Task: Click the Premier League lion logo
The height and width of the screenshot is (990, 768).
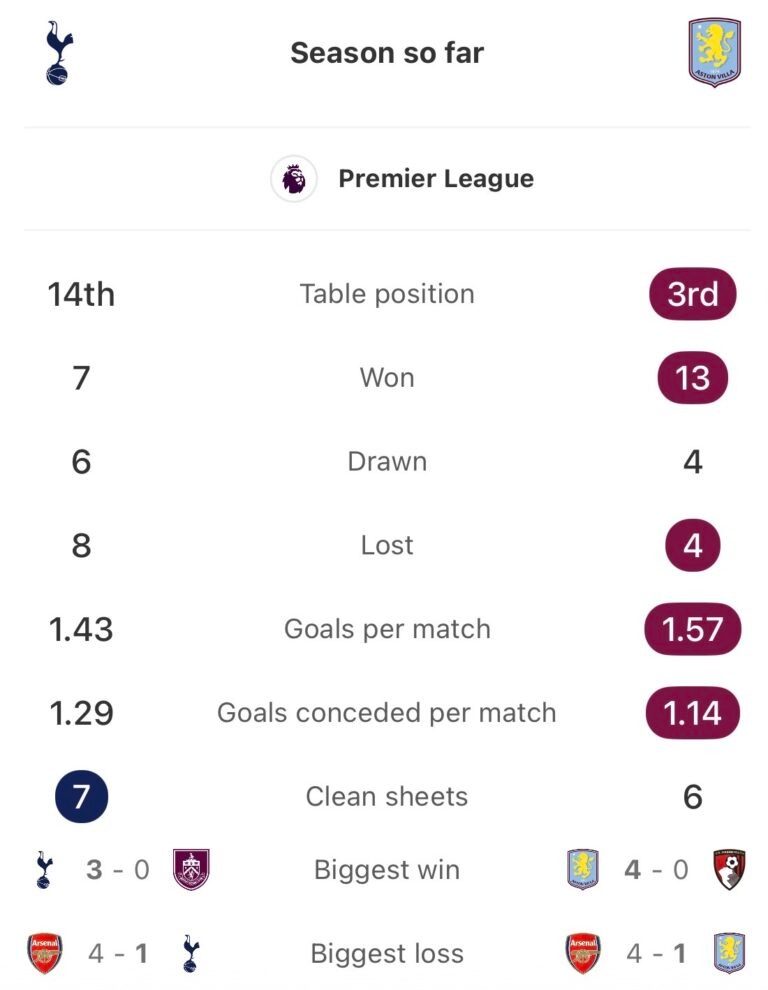Action: point(294,180)
